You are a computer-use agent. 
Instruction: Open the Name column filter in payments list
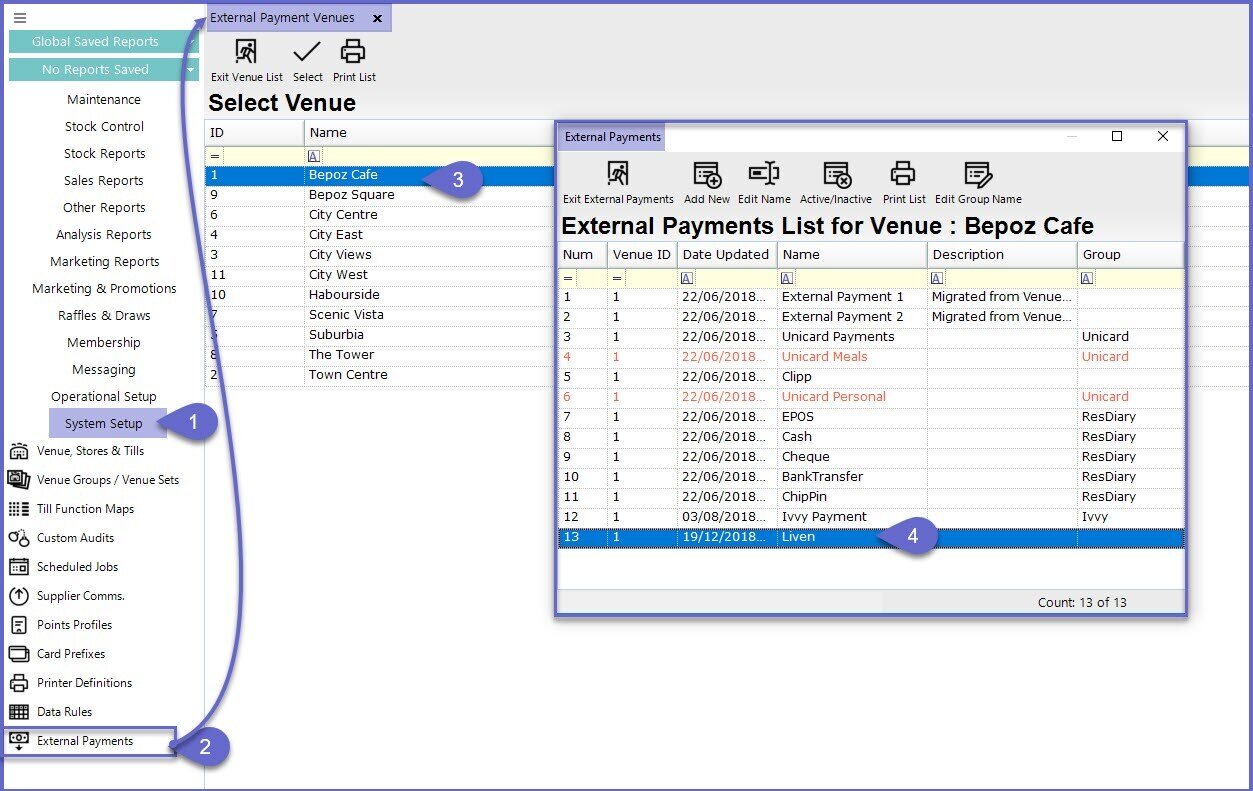point(787,278)
